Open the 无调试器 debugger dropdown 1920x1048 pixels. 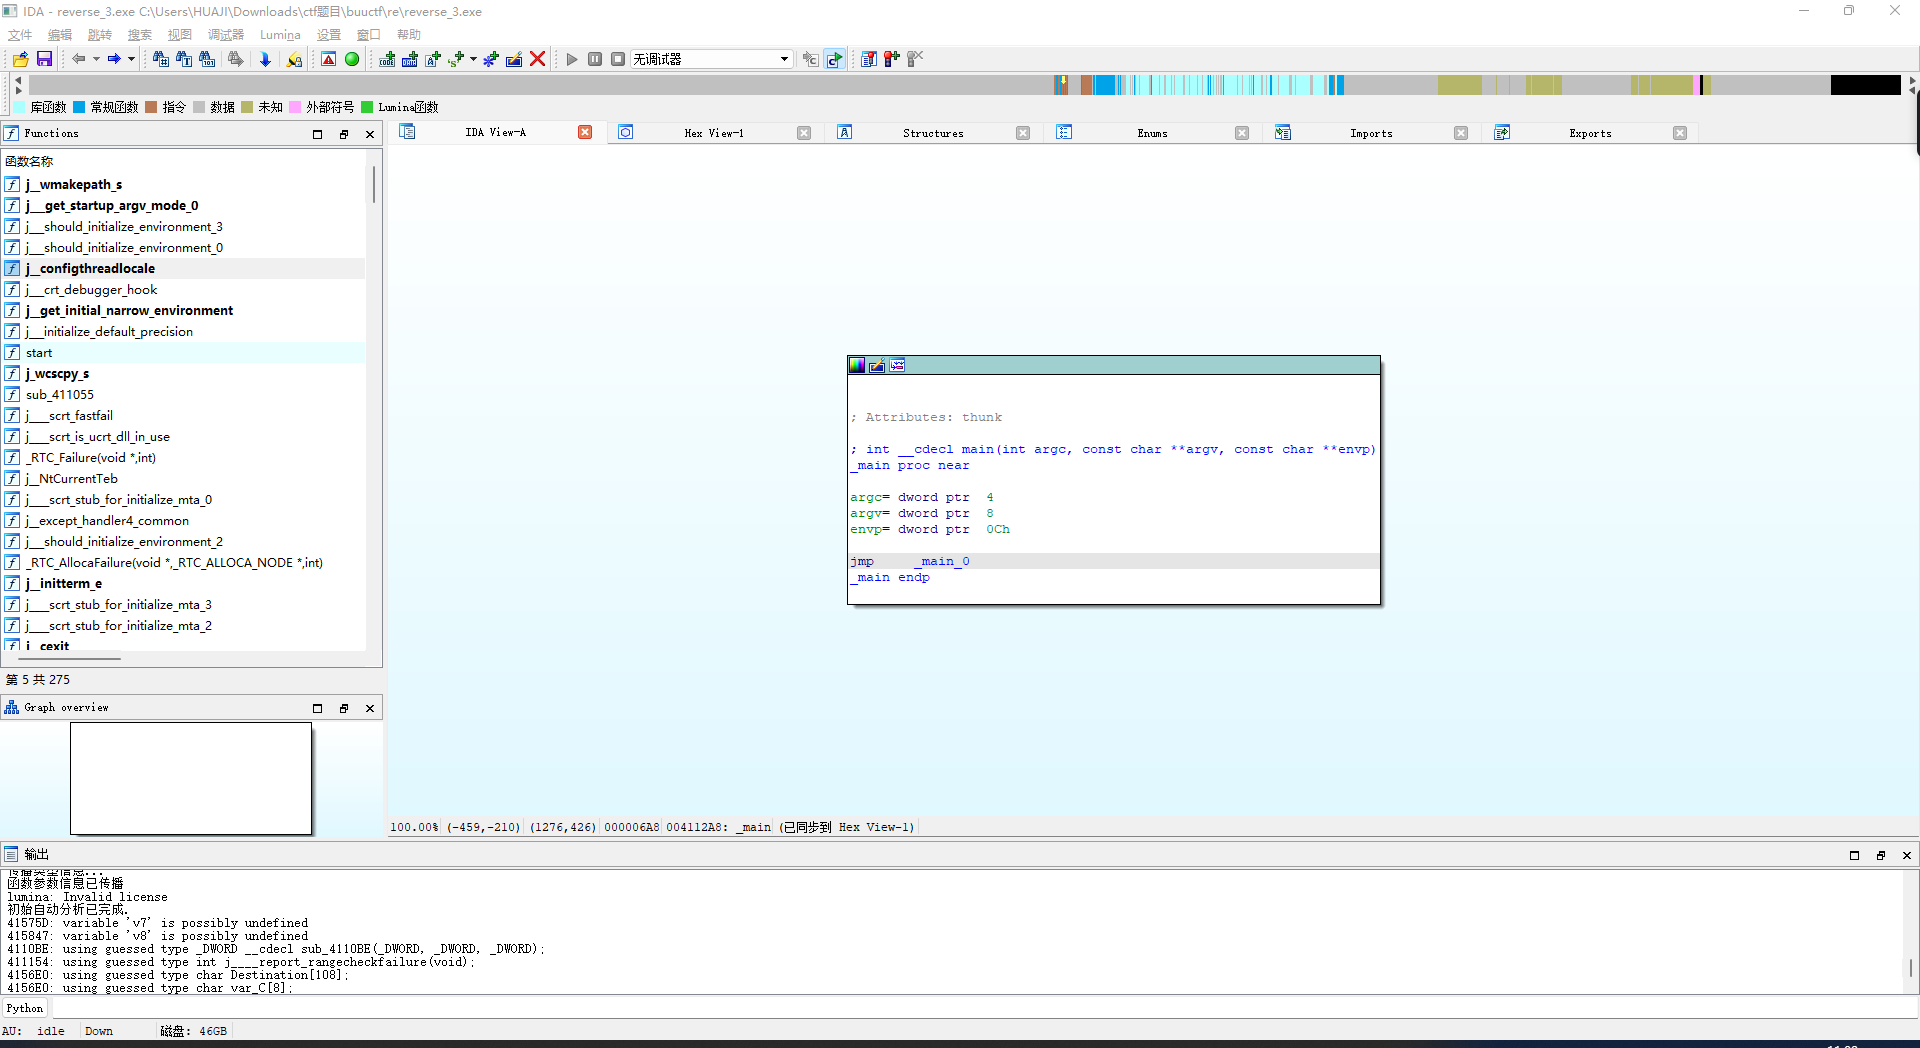pos(712,59)
